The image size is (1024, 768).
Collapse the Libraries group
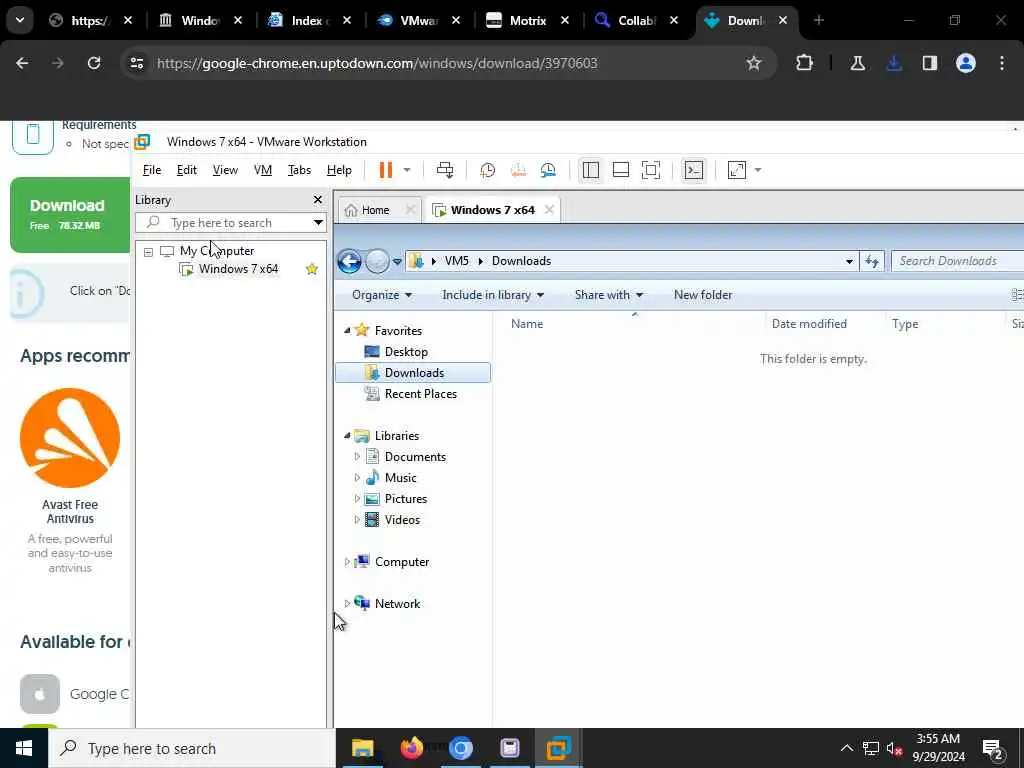tap(347, 436)
